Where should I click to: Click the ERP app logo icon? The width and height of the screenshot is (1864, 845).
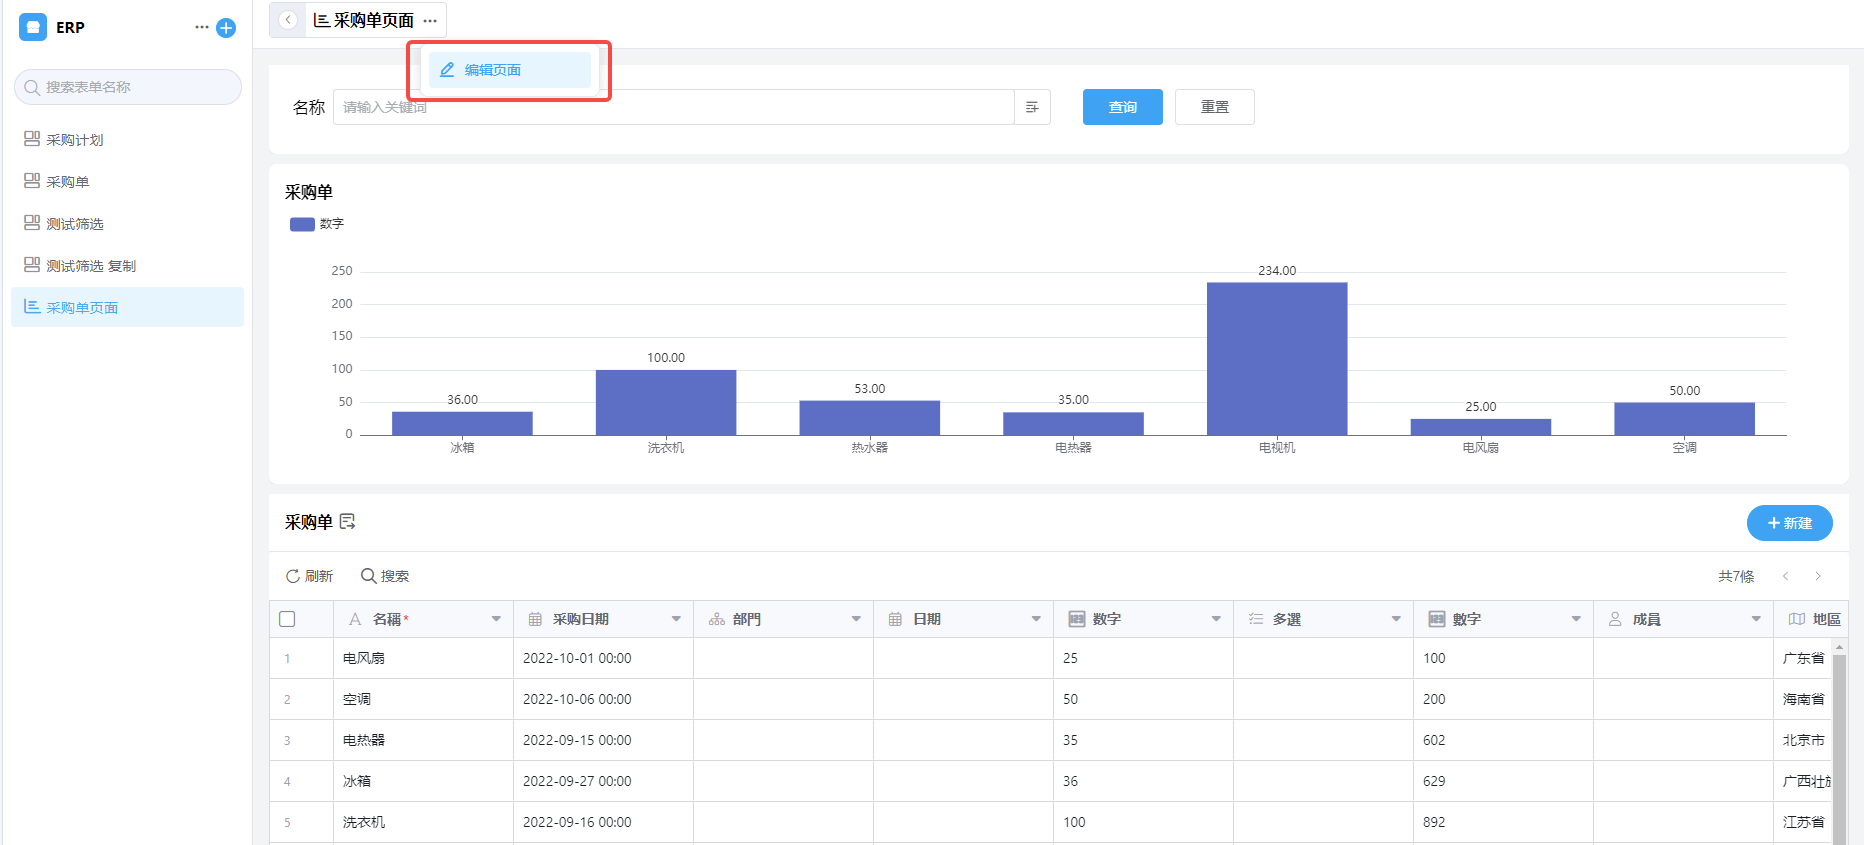coord(33,27)
